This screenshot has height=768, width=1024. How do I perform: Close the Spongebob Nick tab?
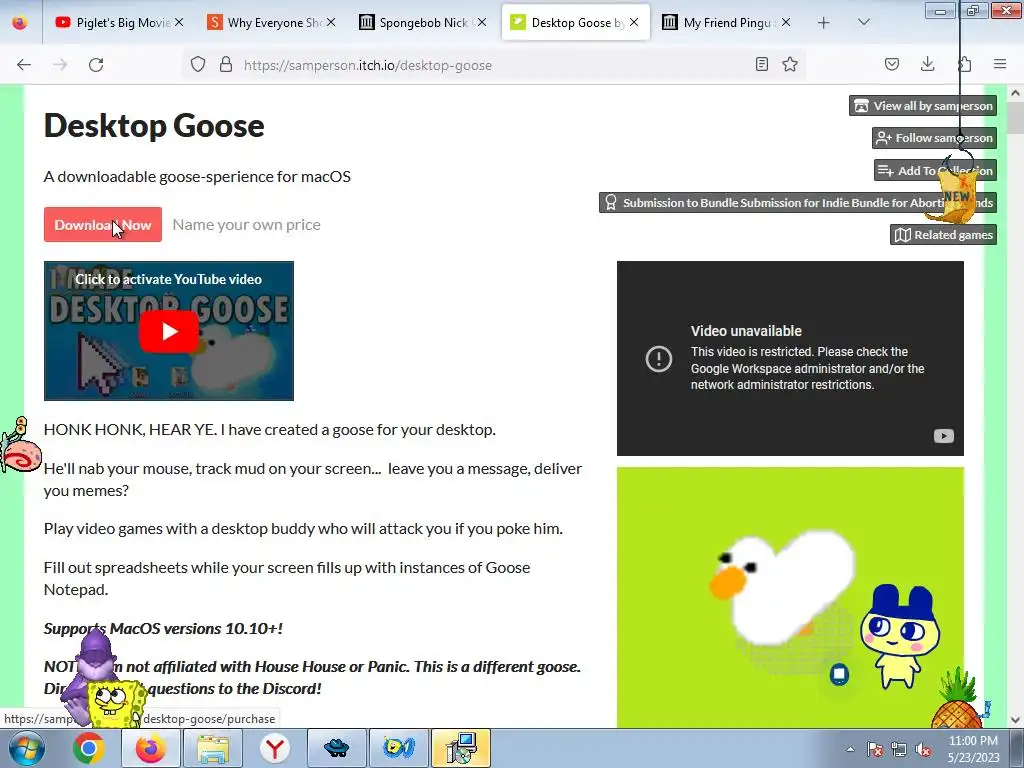tap(482, 22)
